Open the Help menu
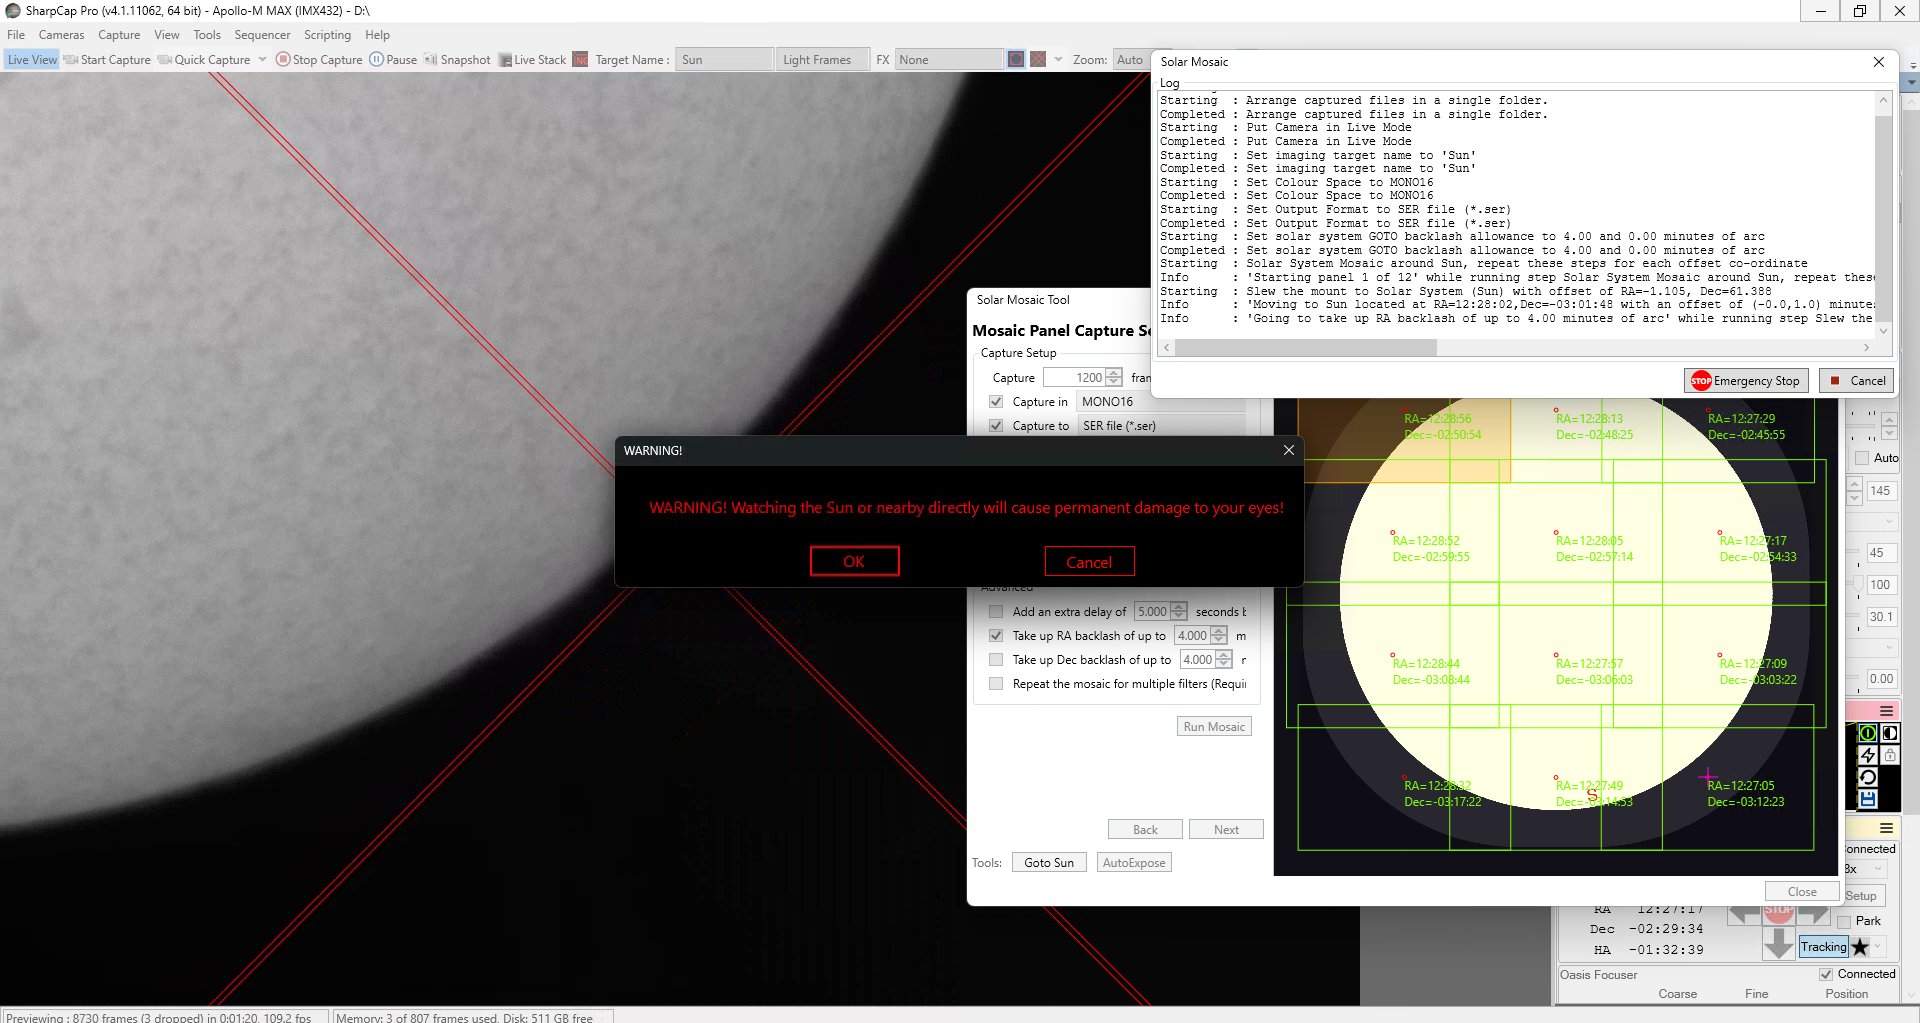 coord(377,35)
